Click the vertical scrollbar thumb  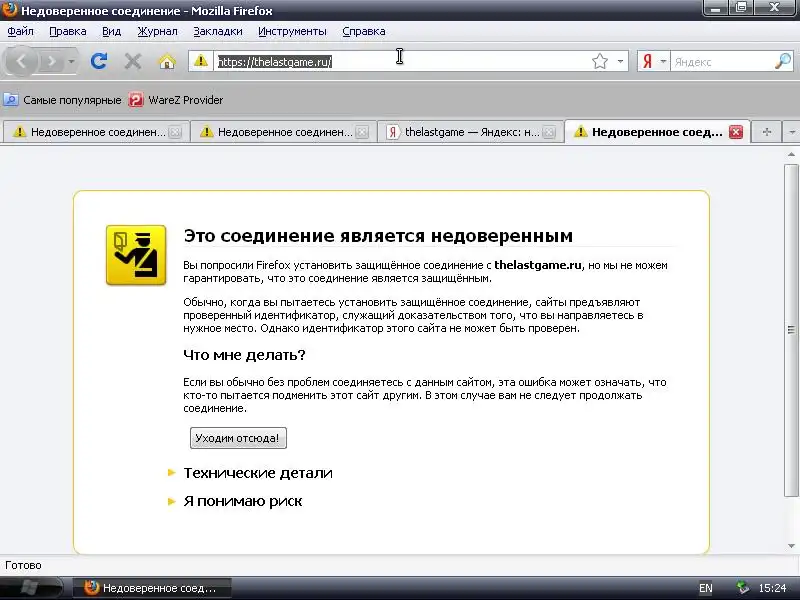coord(791,330)
